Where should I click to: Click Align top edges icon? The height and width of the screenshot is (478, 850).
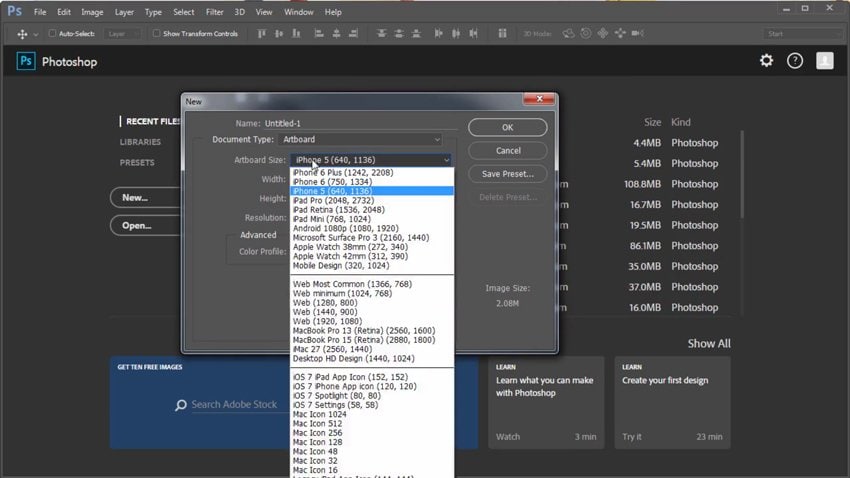click(262, 34)
